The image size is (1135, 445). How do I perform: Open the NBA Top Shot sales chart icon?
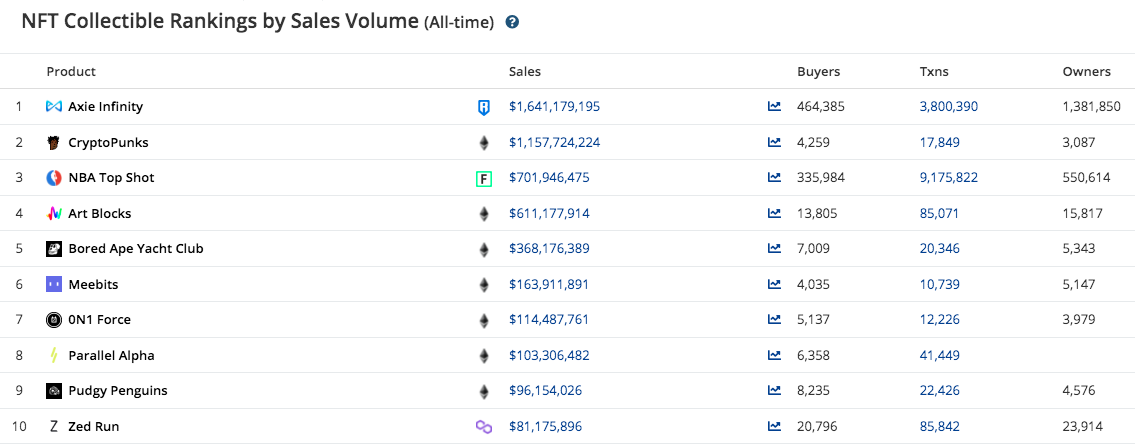point(775,177)
